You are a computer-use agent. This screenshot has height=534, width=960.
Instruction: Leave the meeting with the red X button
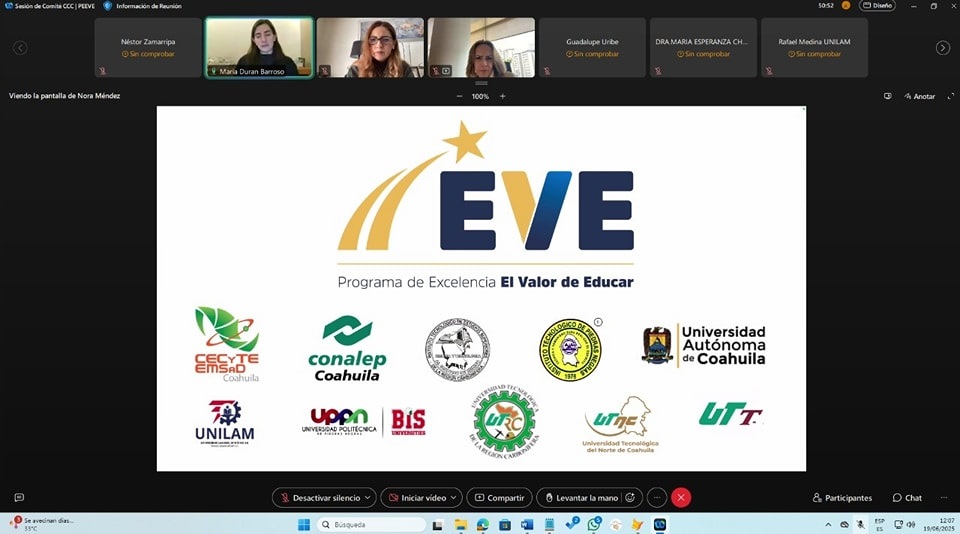681,498
